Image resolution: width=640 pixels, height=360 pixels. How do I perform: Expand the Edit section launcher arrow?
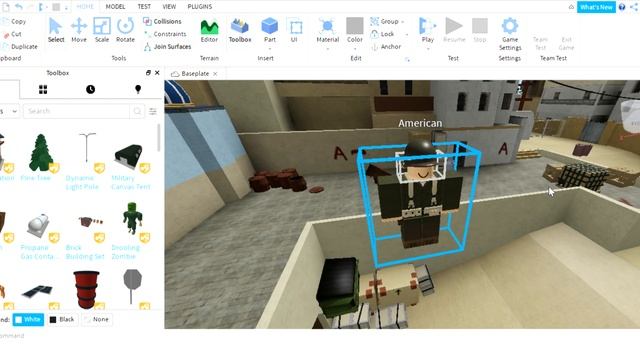pyautogui.click(x=407, y=60)
